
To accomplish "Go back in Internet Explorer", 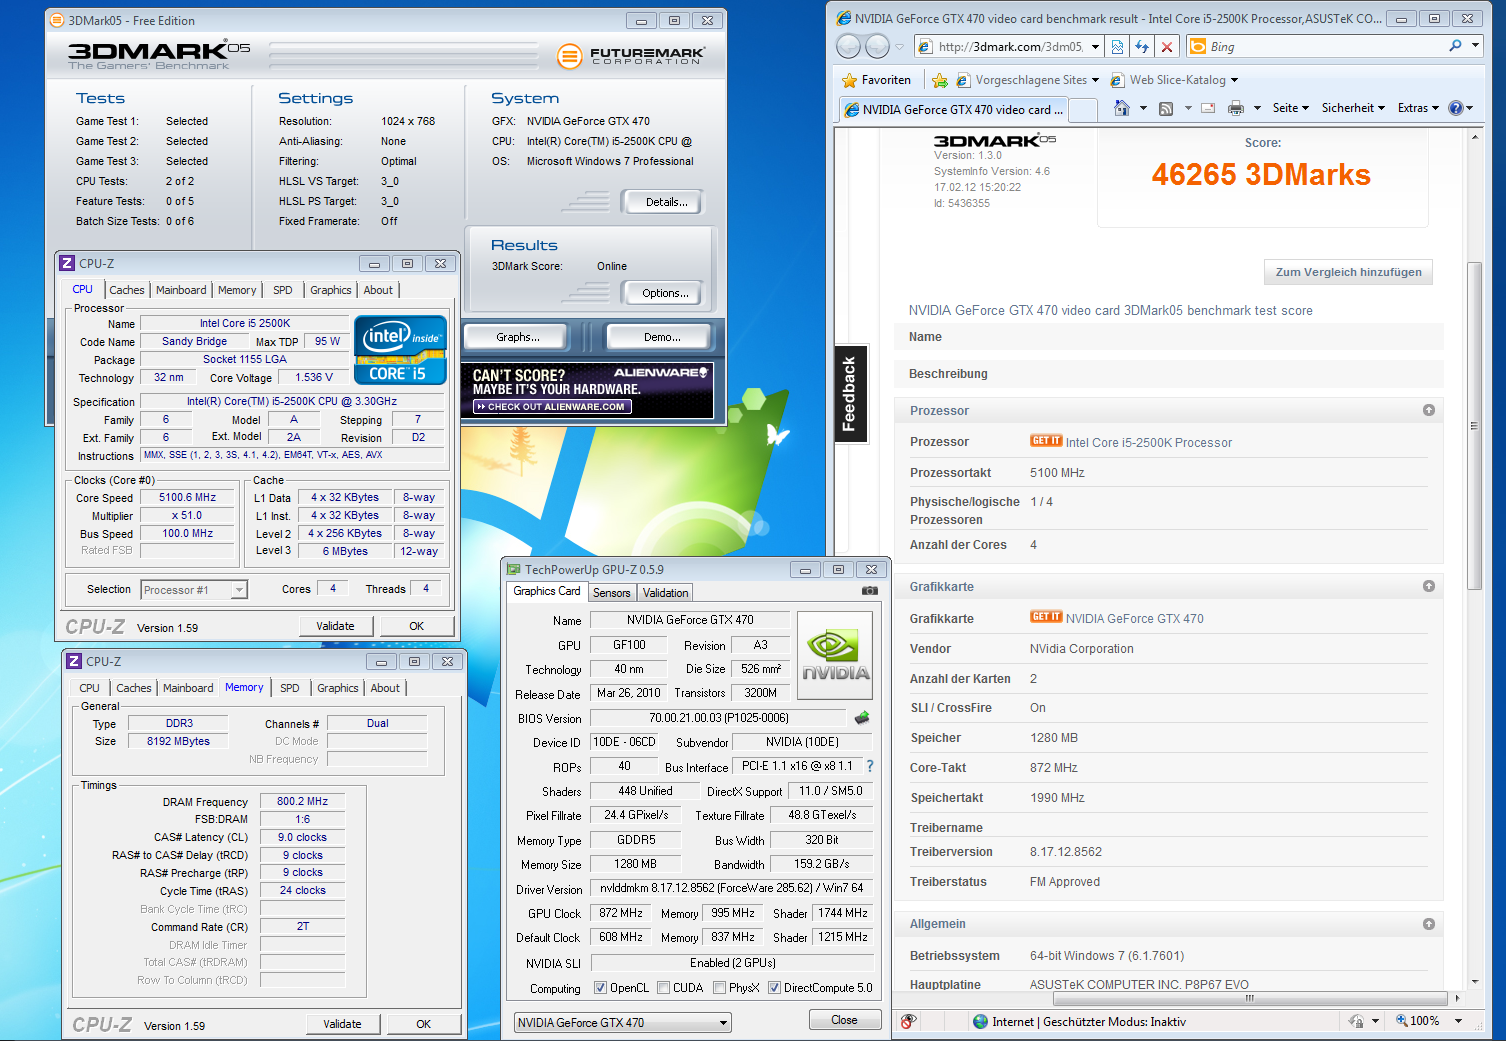I will pos(849,46).
